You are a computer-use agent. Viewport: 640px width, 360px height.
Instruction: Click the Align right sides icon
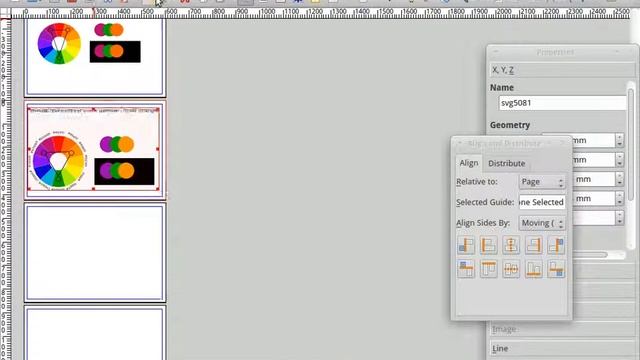coord(533,245)
